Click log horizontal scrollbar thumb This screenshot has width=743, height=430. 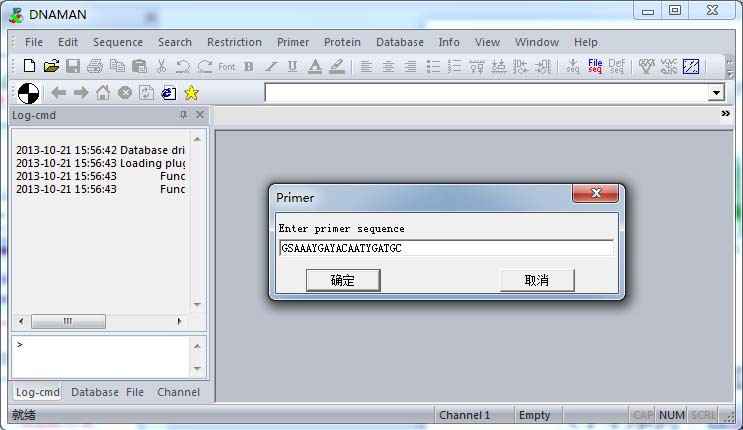click(68, 321)
